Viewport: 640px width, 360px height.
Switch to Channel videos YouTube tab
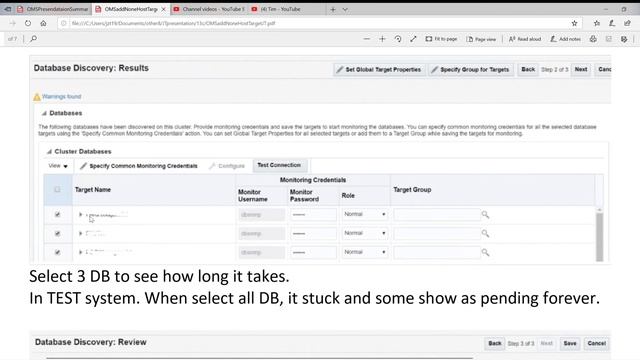(x=209, y=9)
